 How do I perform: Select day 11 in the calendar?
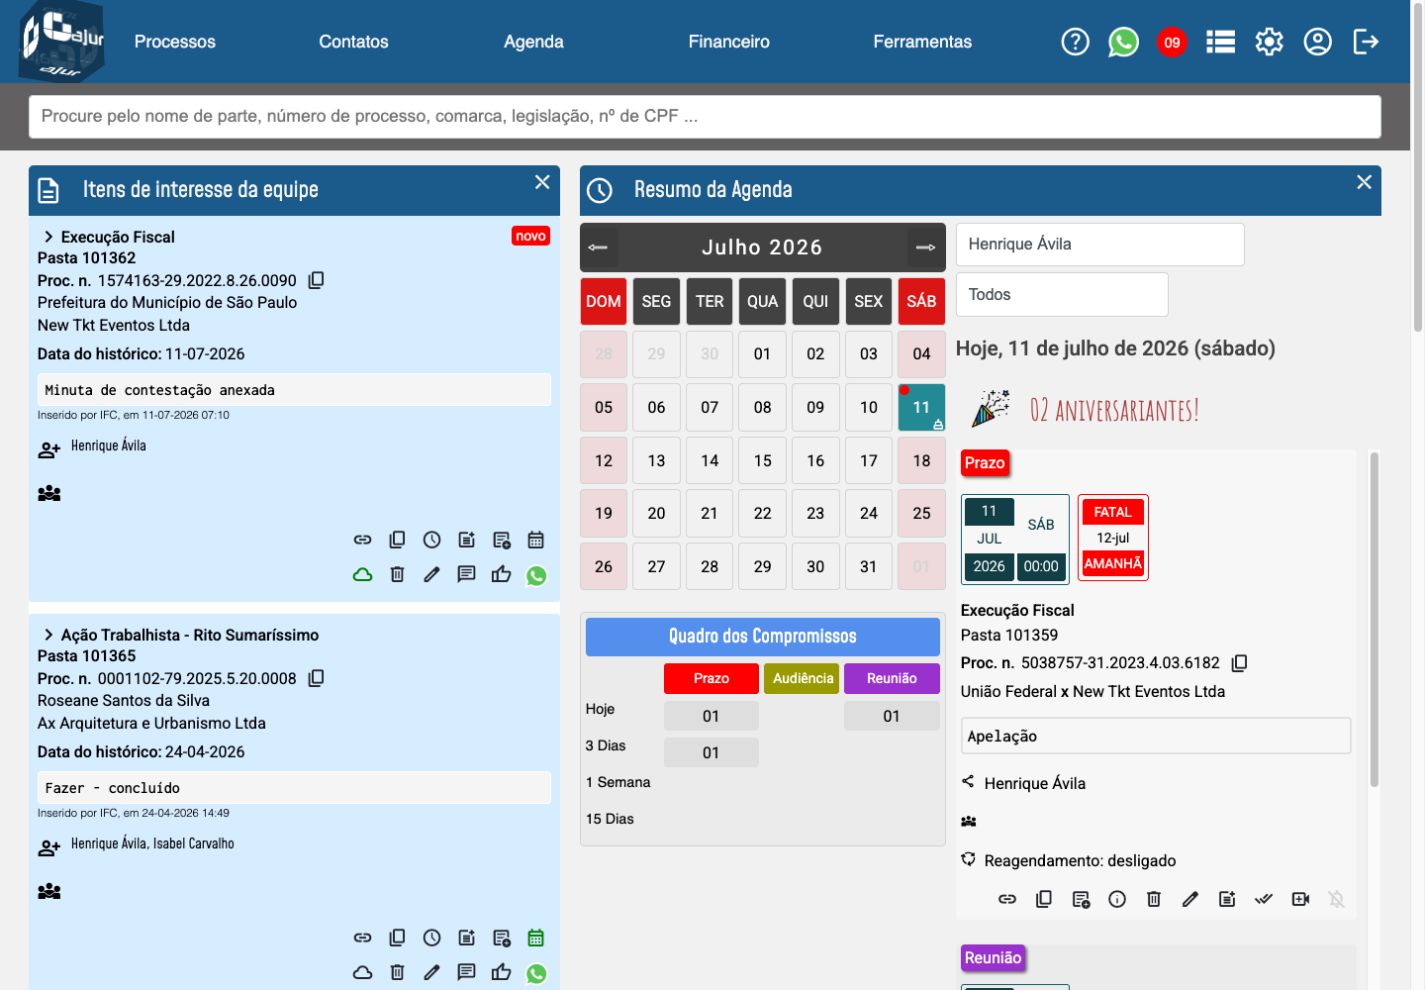pos(921,407)
